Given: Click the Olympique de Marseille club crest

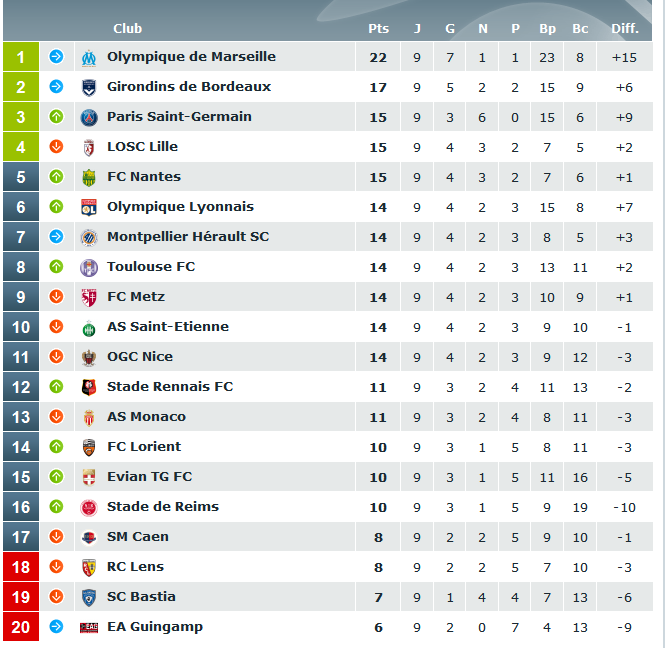Looking at the screenshot, I should [89, 58].
